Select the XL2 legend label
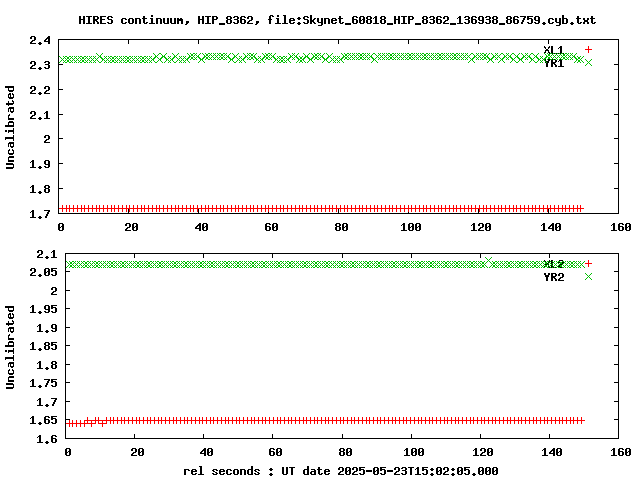 [x=553, y=264]
